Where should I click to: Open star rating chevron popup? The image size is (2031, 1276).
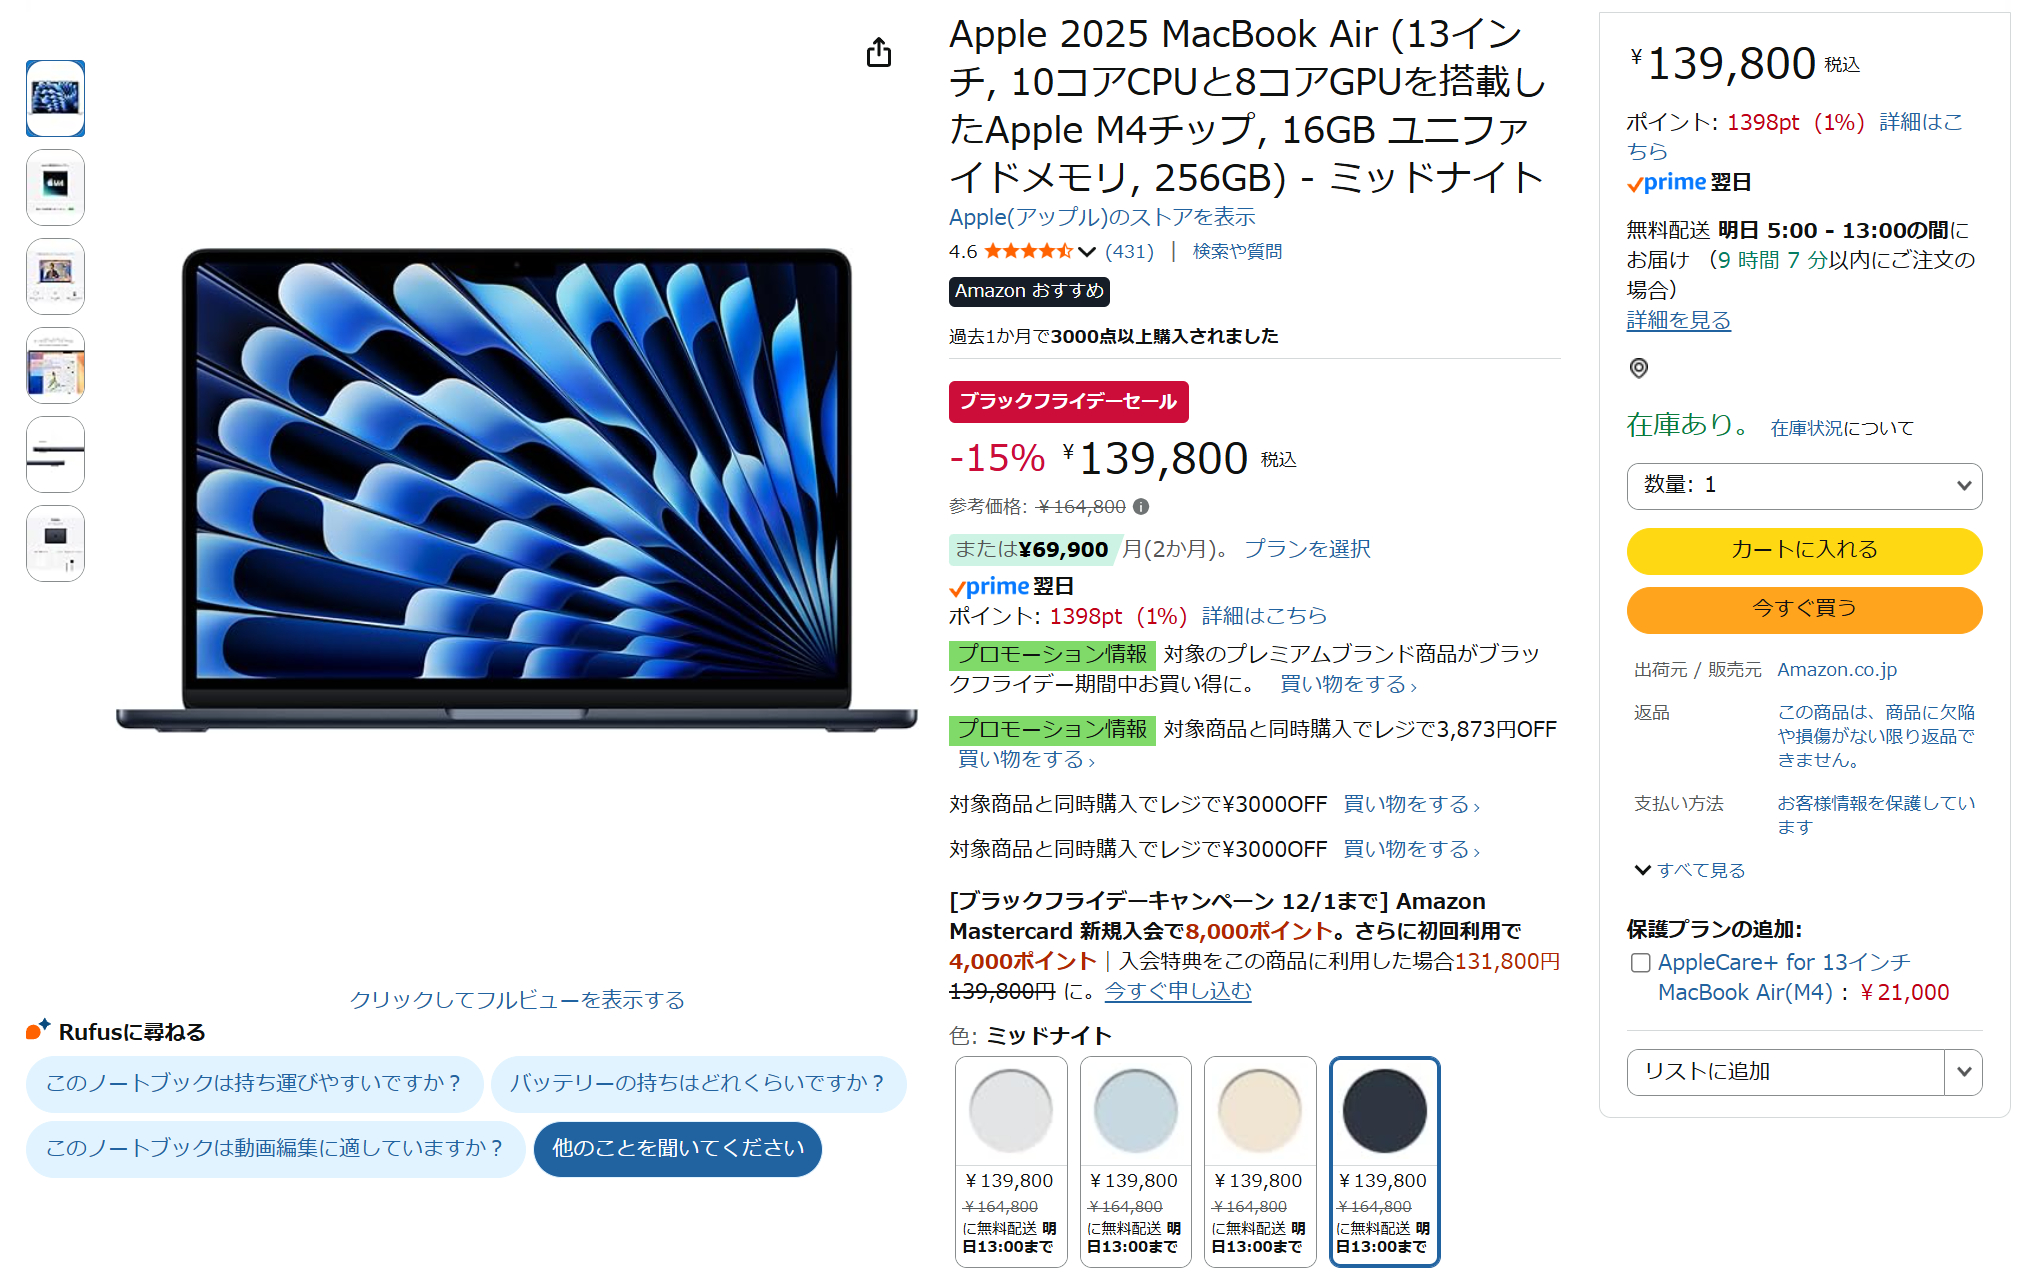coord(1088,251)
